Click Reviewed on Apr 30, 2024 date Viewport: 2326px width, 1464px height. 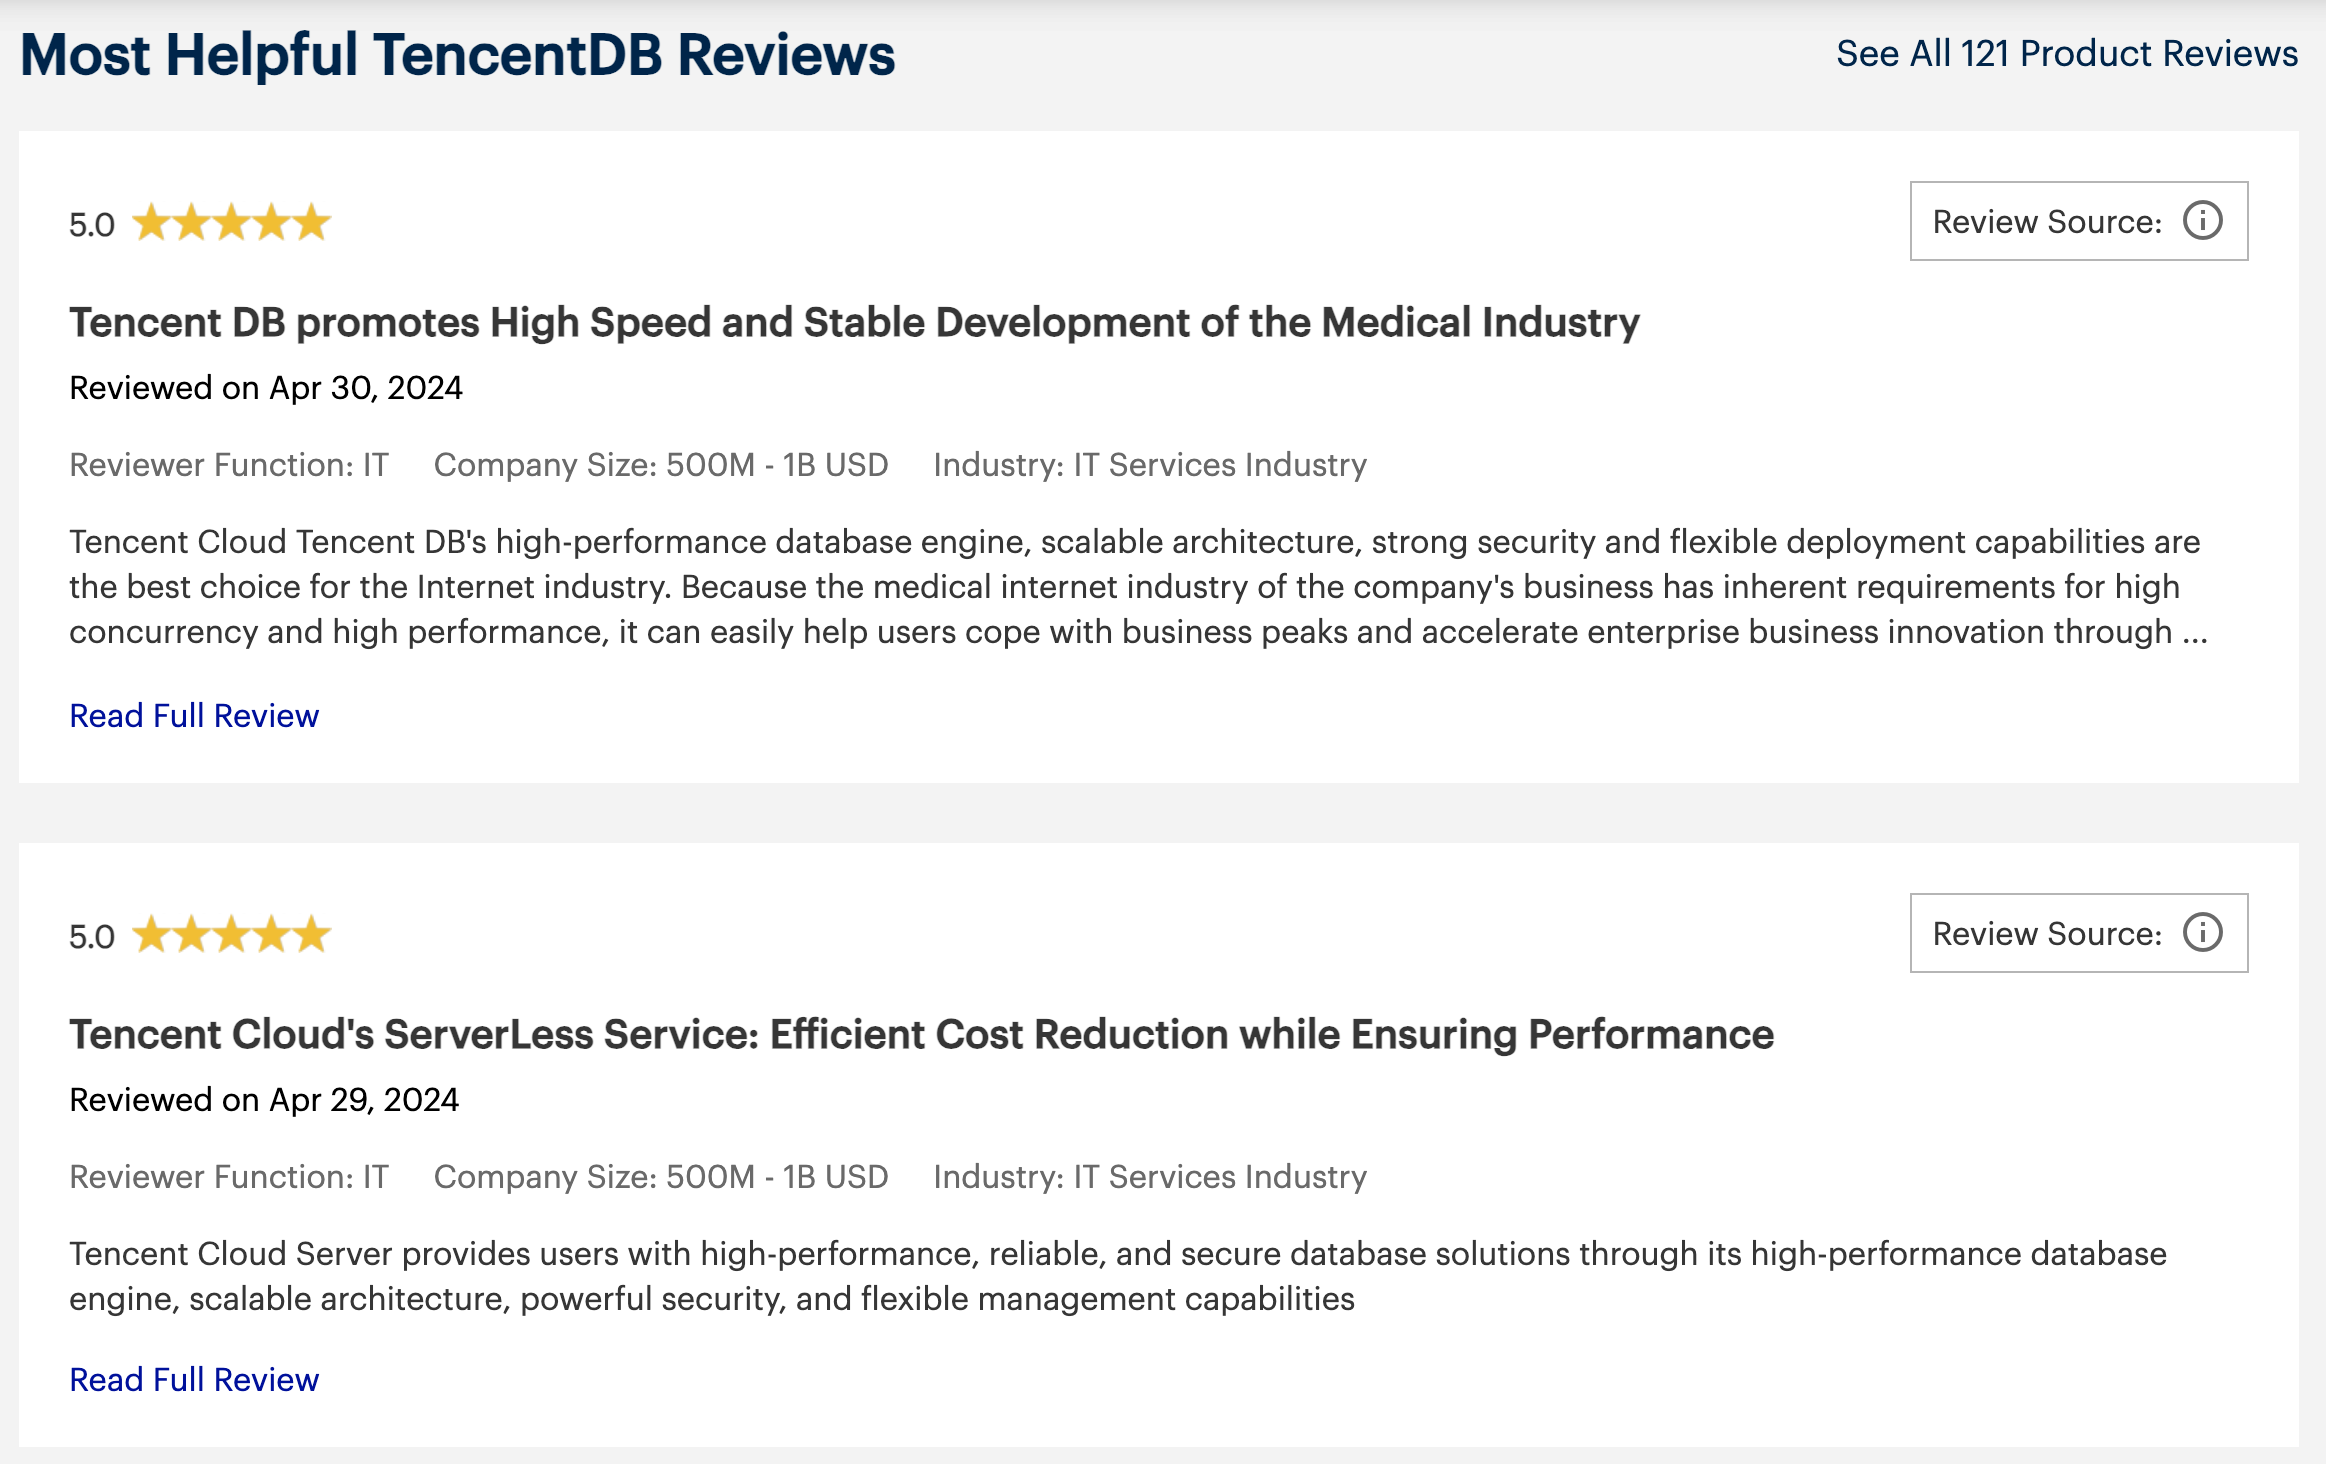[266, 388]
